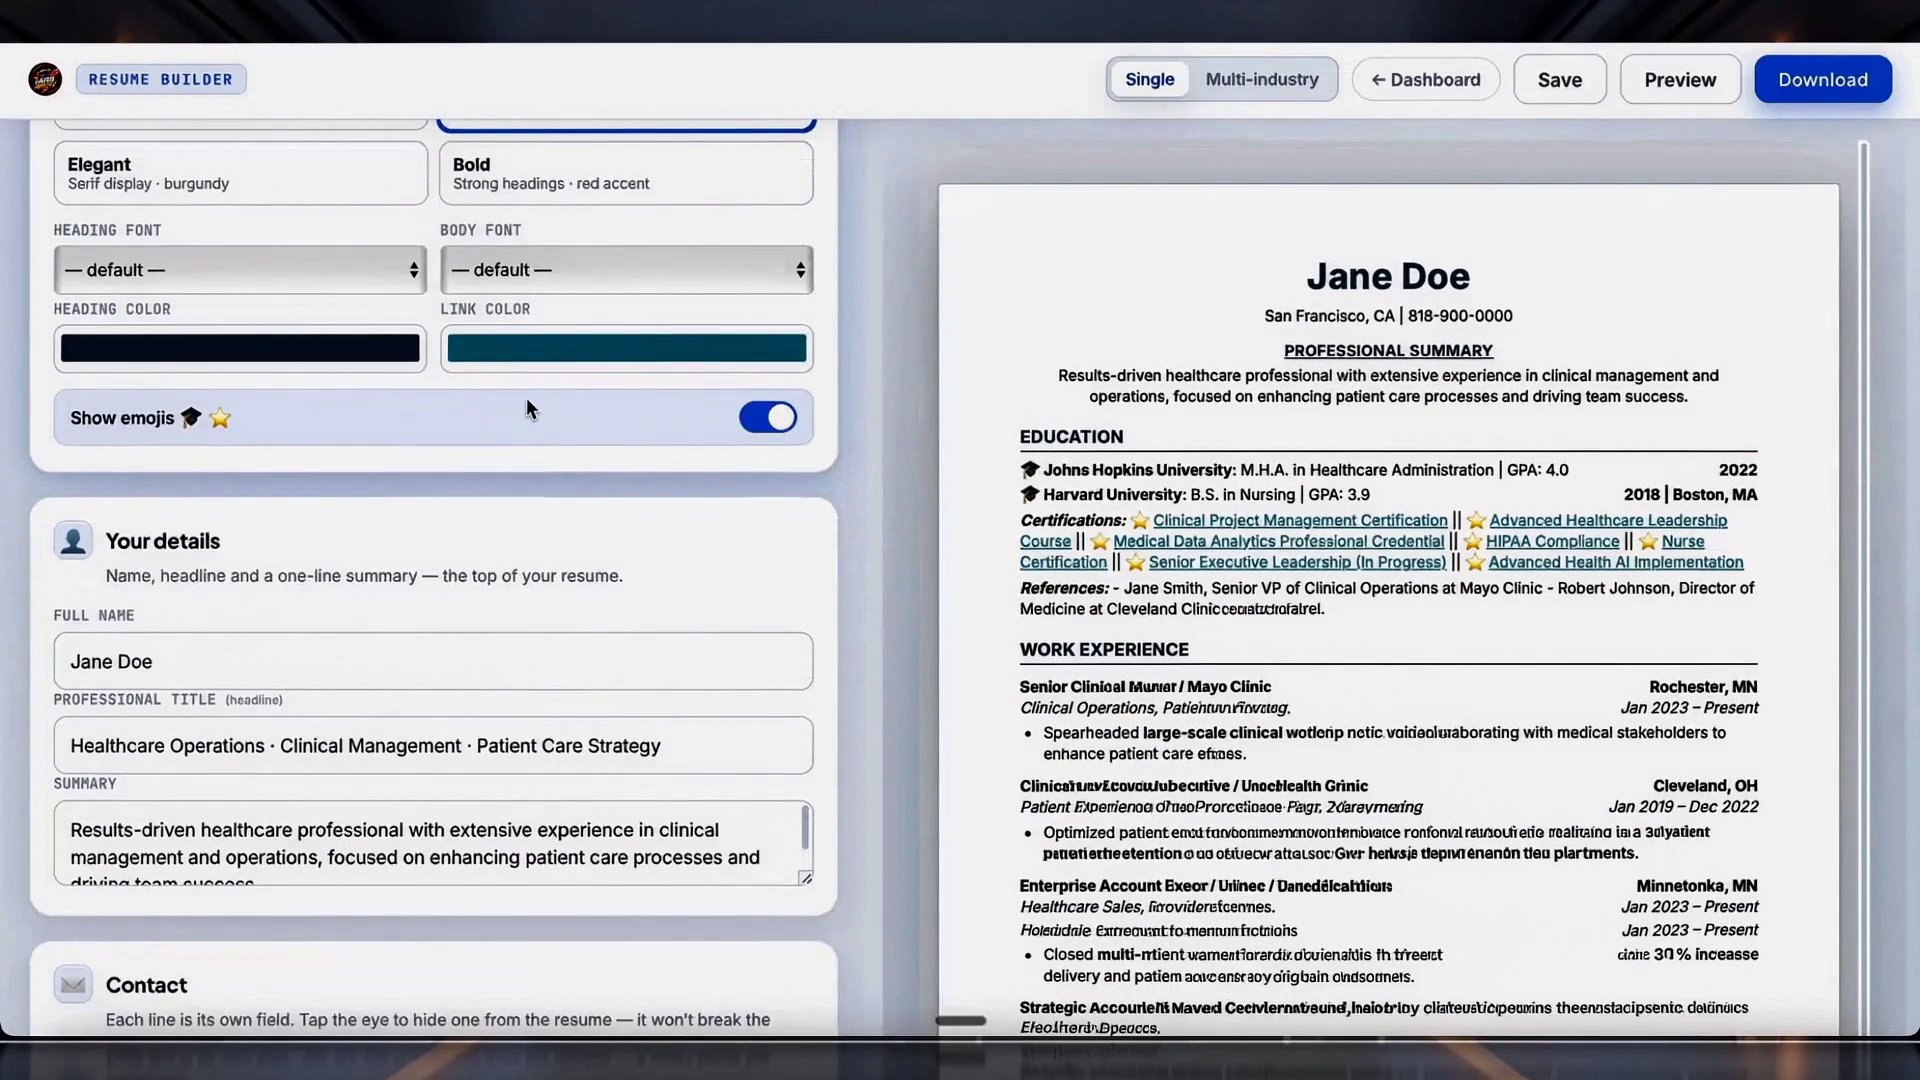Click the WORK EXPERIENCE heading in preview
Viewport: 1920px width, 1080px height.
(1104, 650)
